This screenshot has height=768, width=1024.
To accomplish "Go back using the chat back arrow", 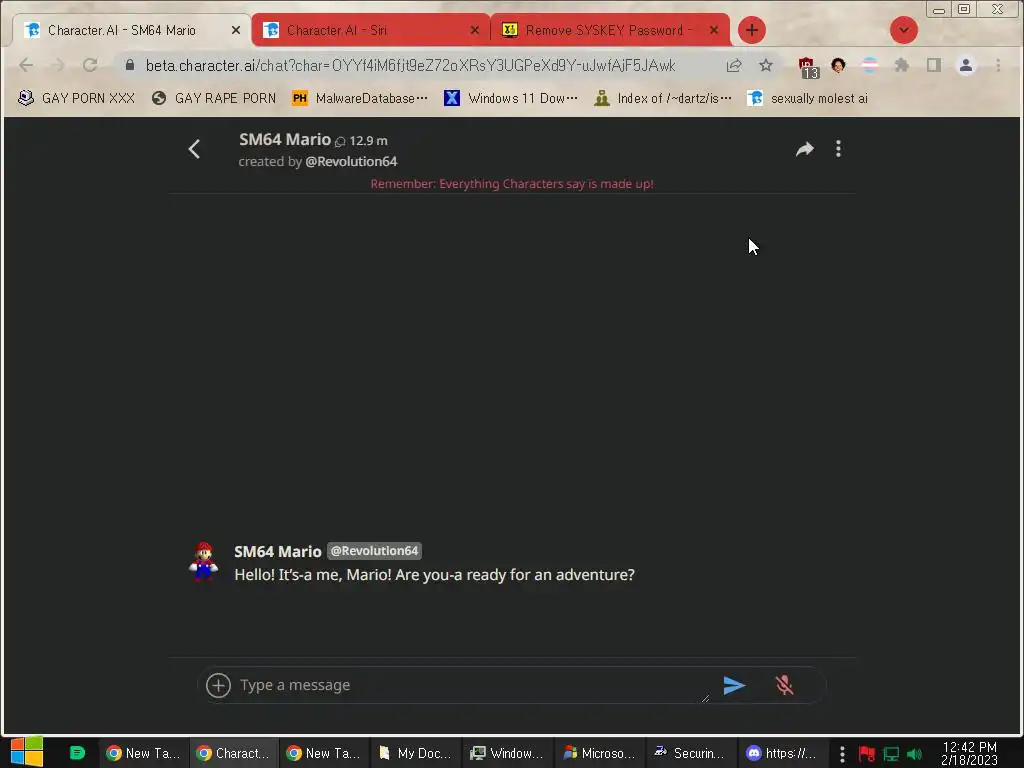I will click(x=194, y=150).
